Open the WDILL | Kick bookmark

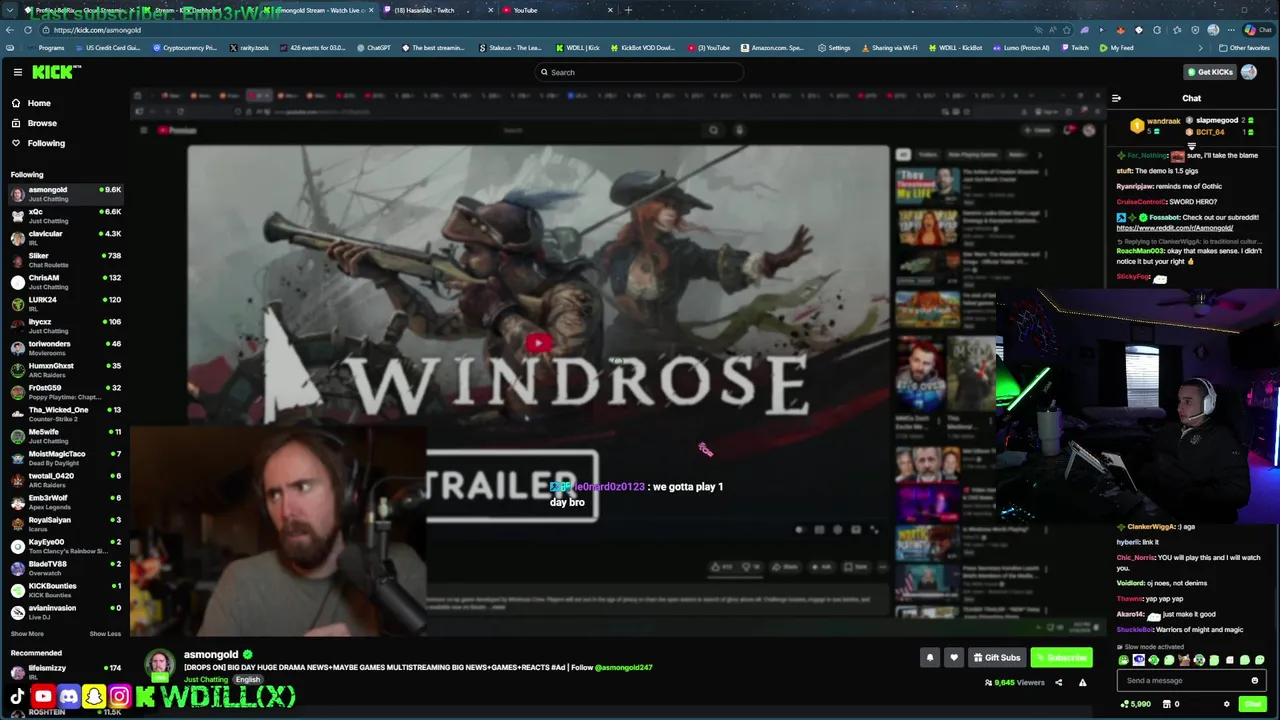[578, 48]
